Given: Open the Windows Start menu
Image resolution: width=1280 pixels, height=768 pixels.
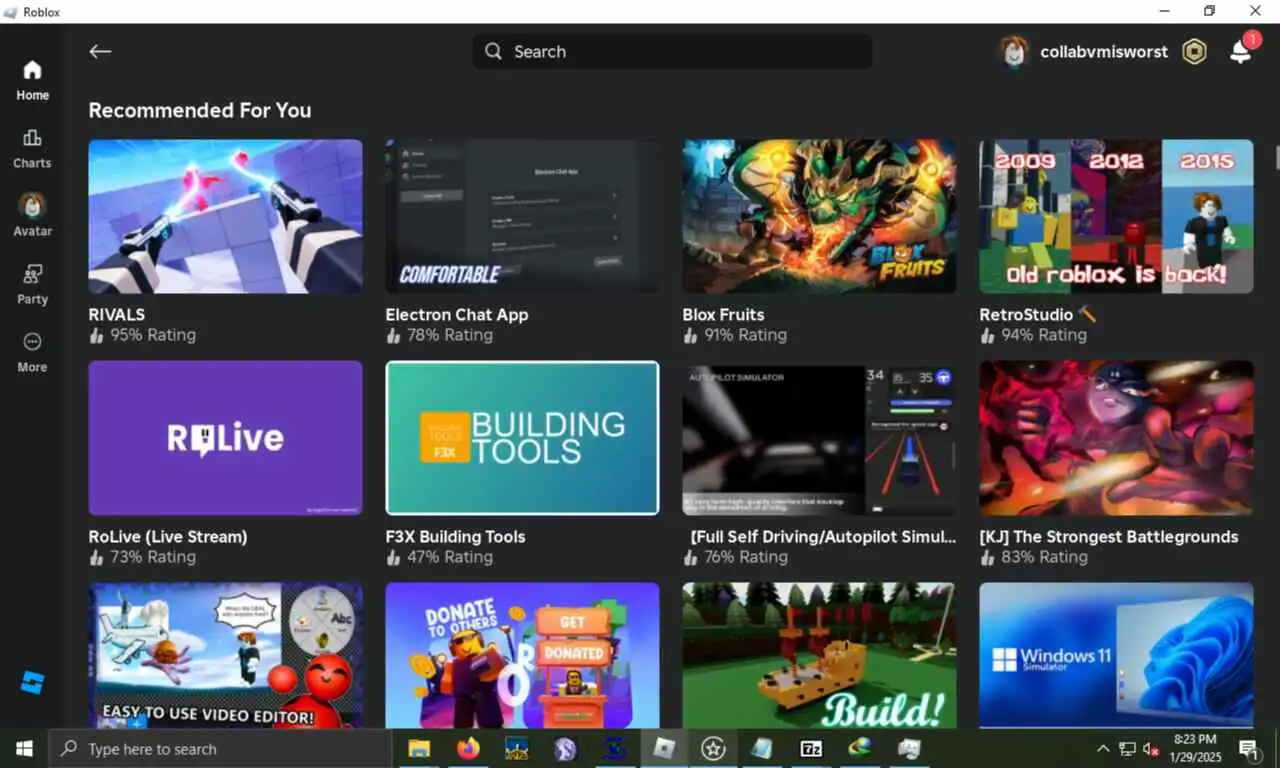Looking at the screenshot, I should pyautogui.click(x=24, y=749).
